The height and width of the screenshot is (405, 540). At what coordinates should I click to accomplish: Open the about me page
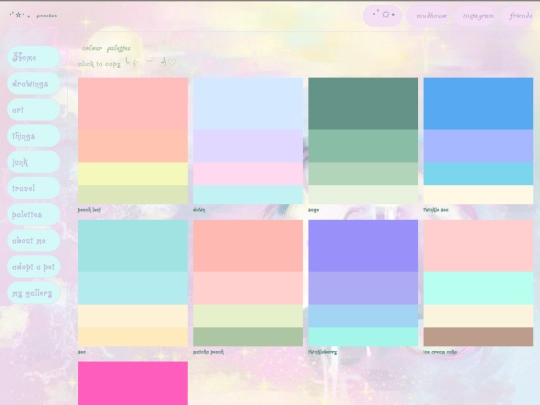click(x=34, y=240)
